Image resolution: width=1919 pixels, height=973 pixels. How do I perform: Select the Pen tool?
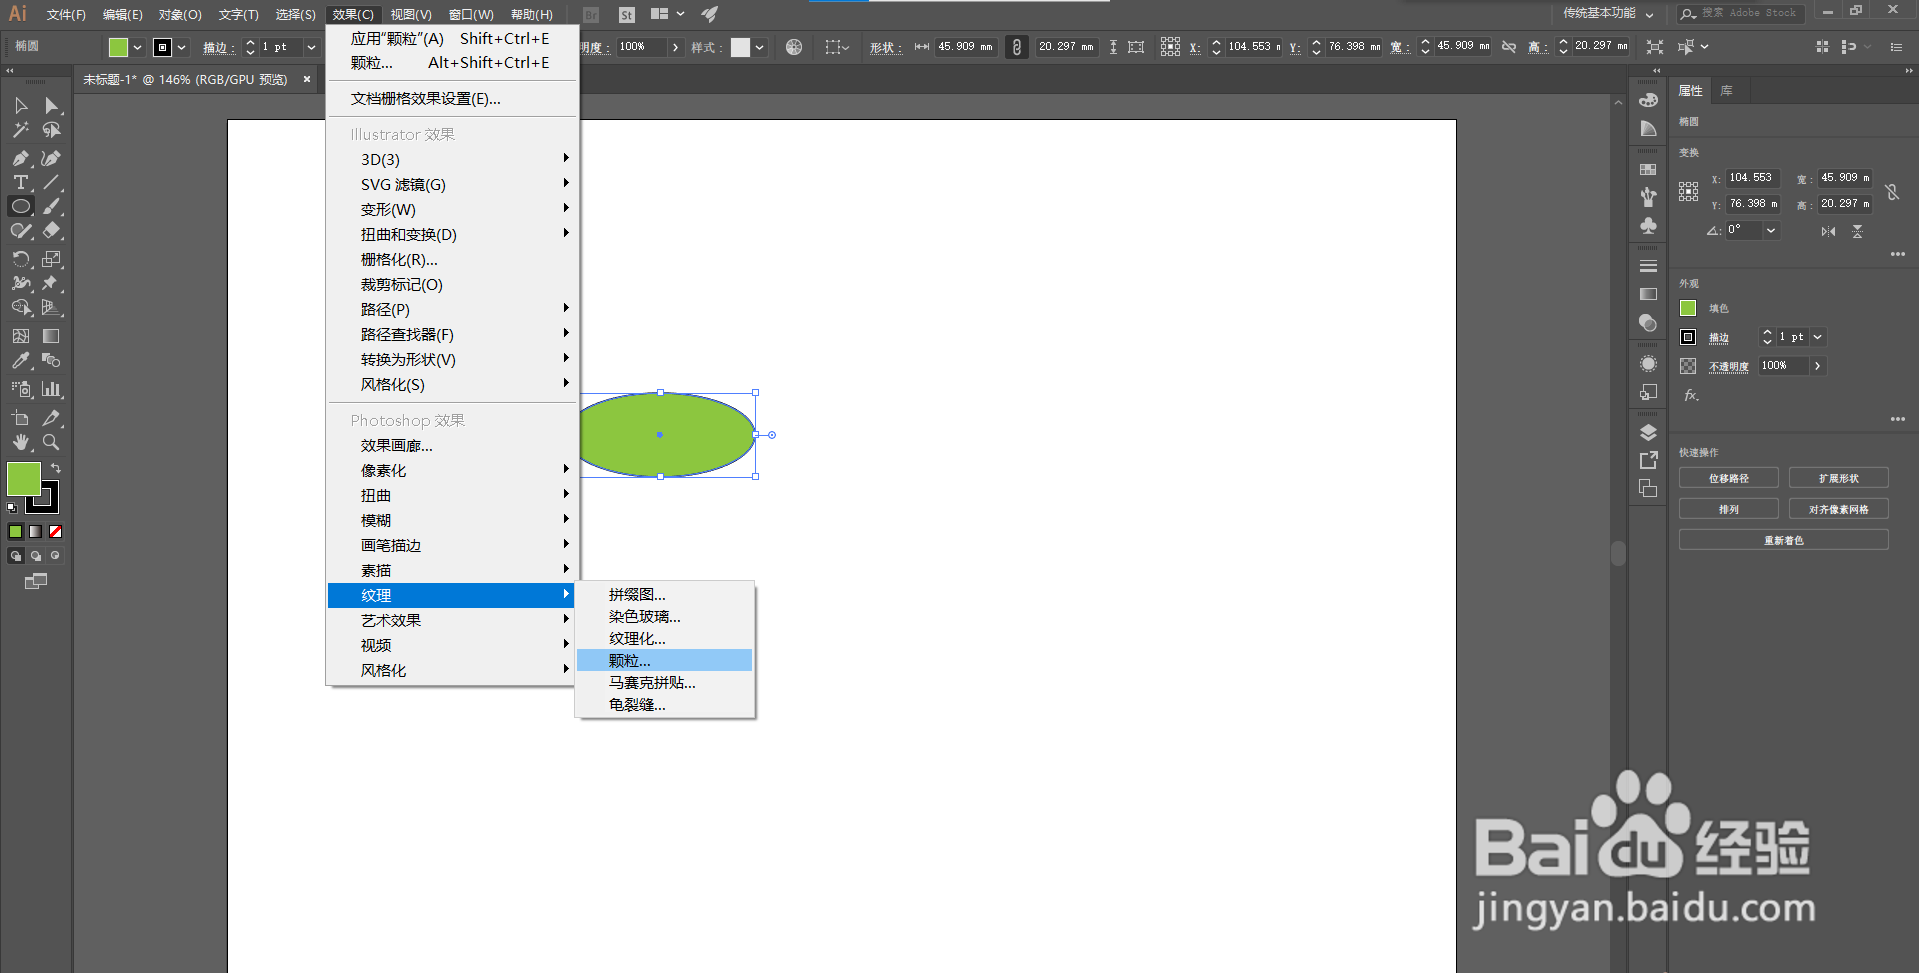click(21, 158)
